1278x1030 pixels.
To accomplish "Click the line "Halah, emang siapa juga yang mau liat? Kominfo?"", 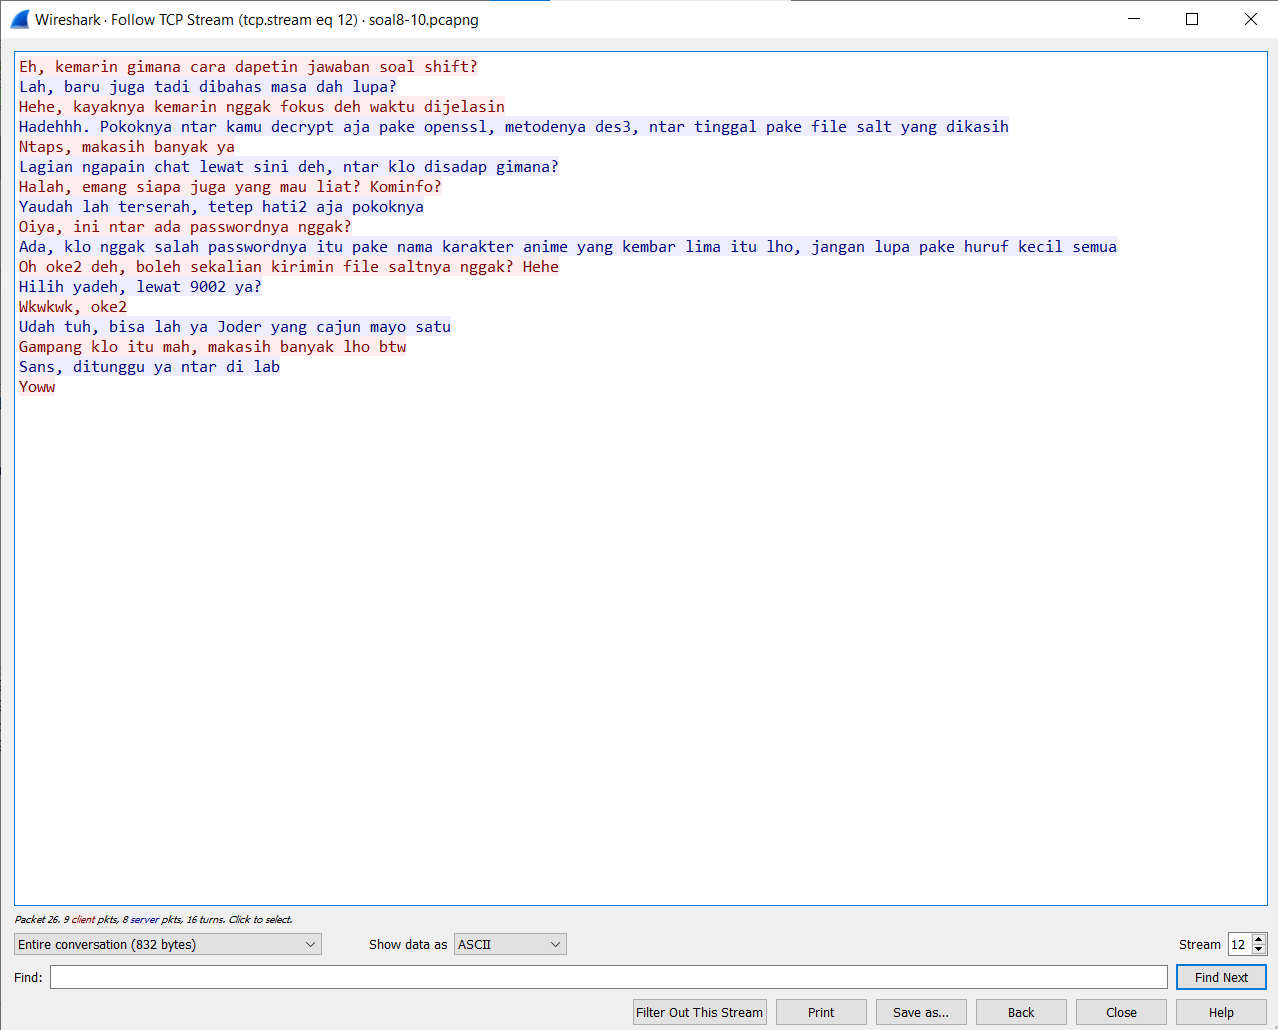I will 230,187.
